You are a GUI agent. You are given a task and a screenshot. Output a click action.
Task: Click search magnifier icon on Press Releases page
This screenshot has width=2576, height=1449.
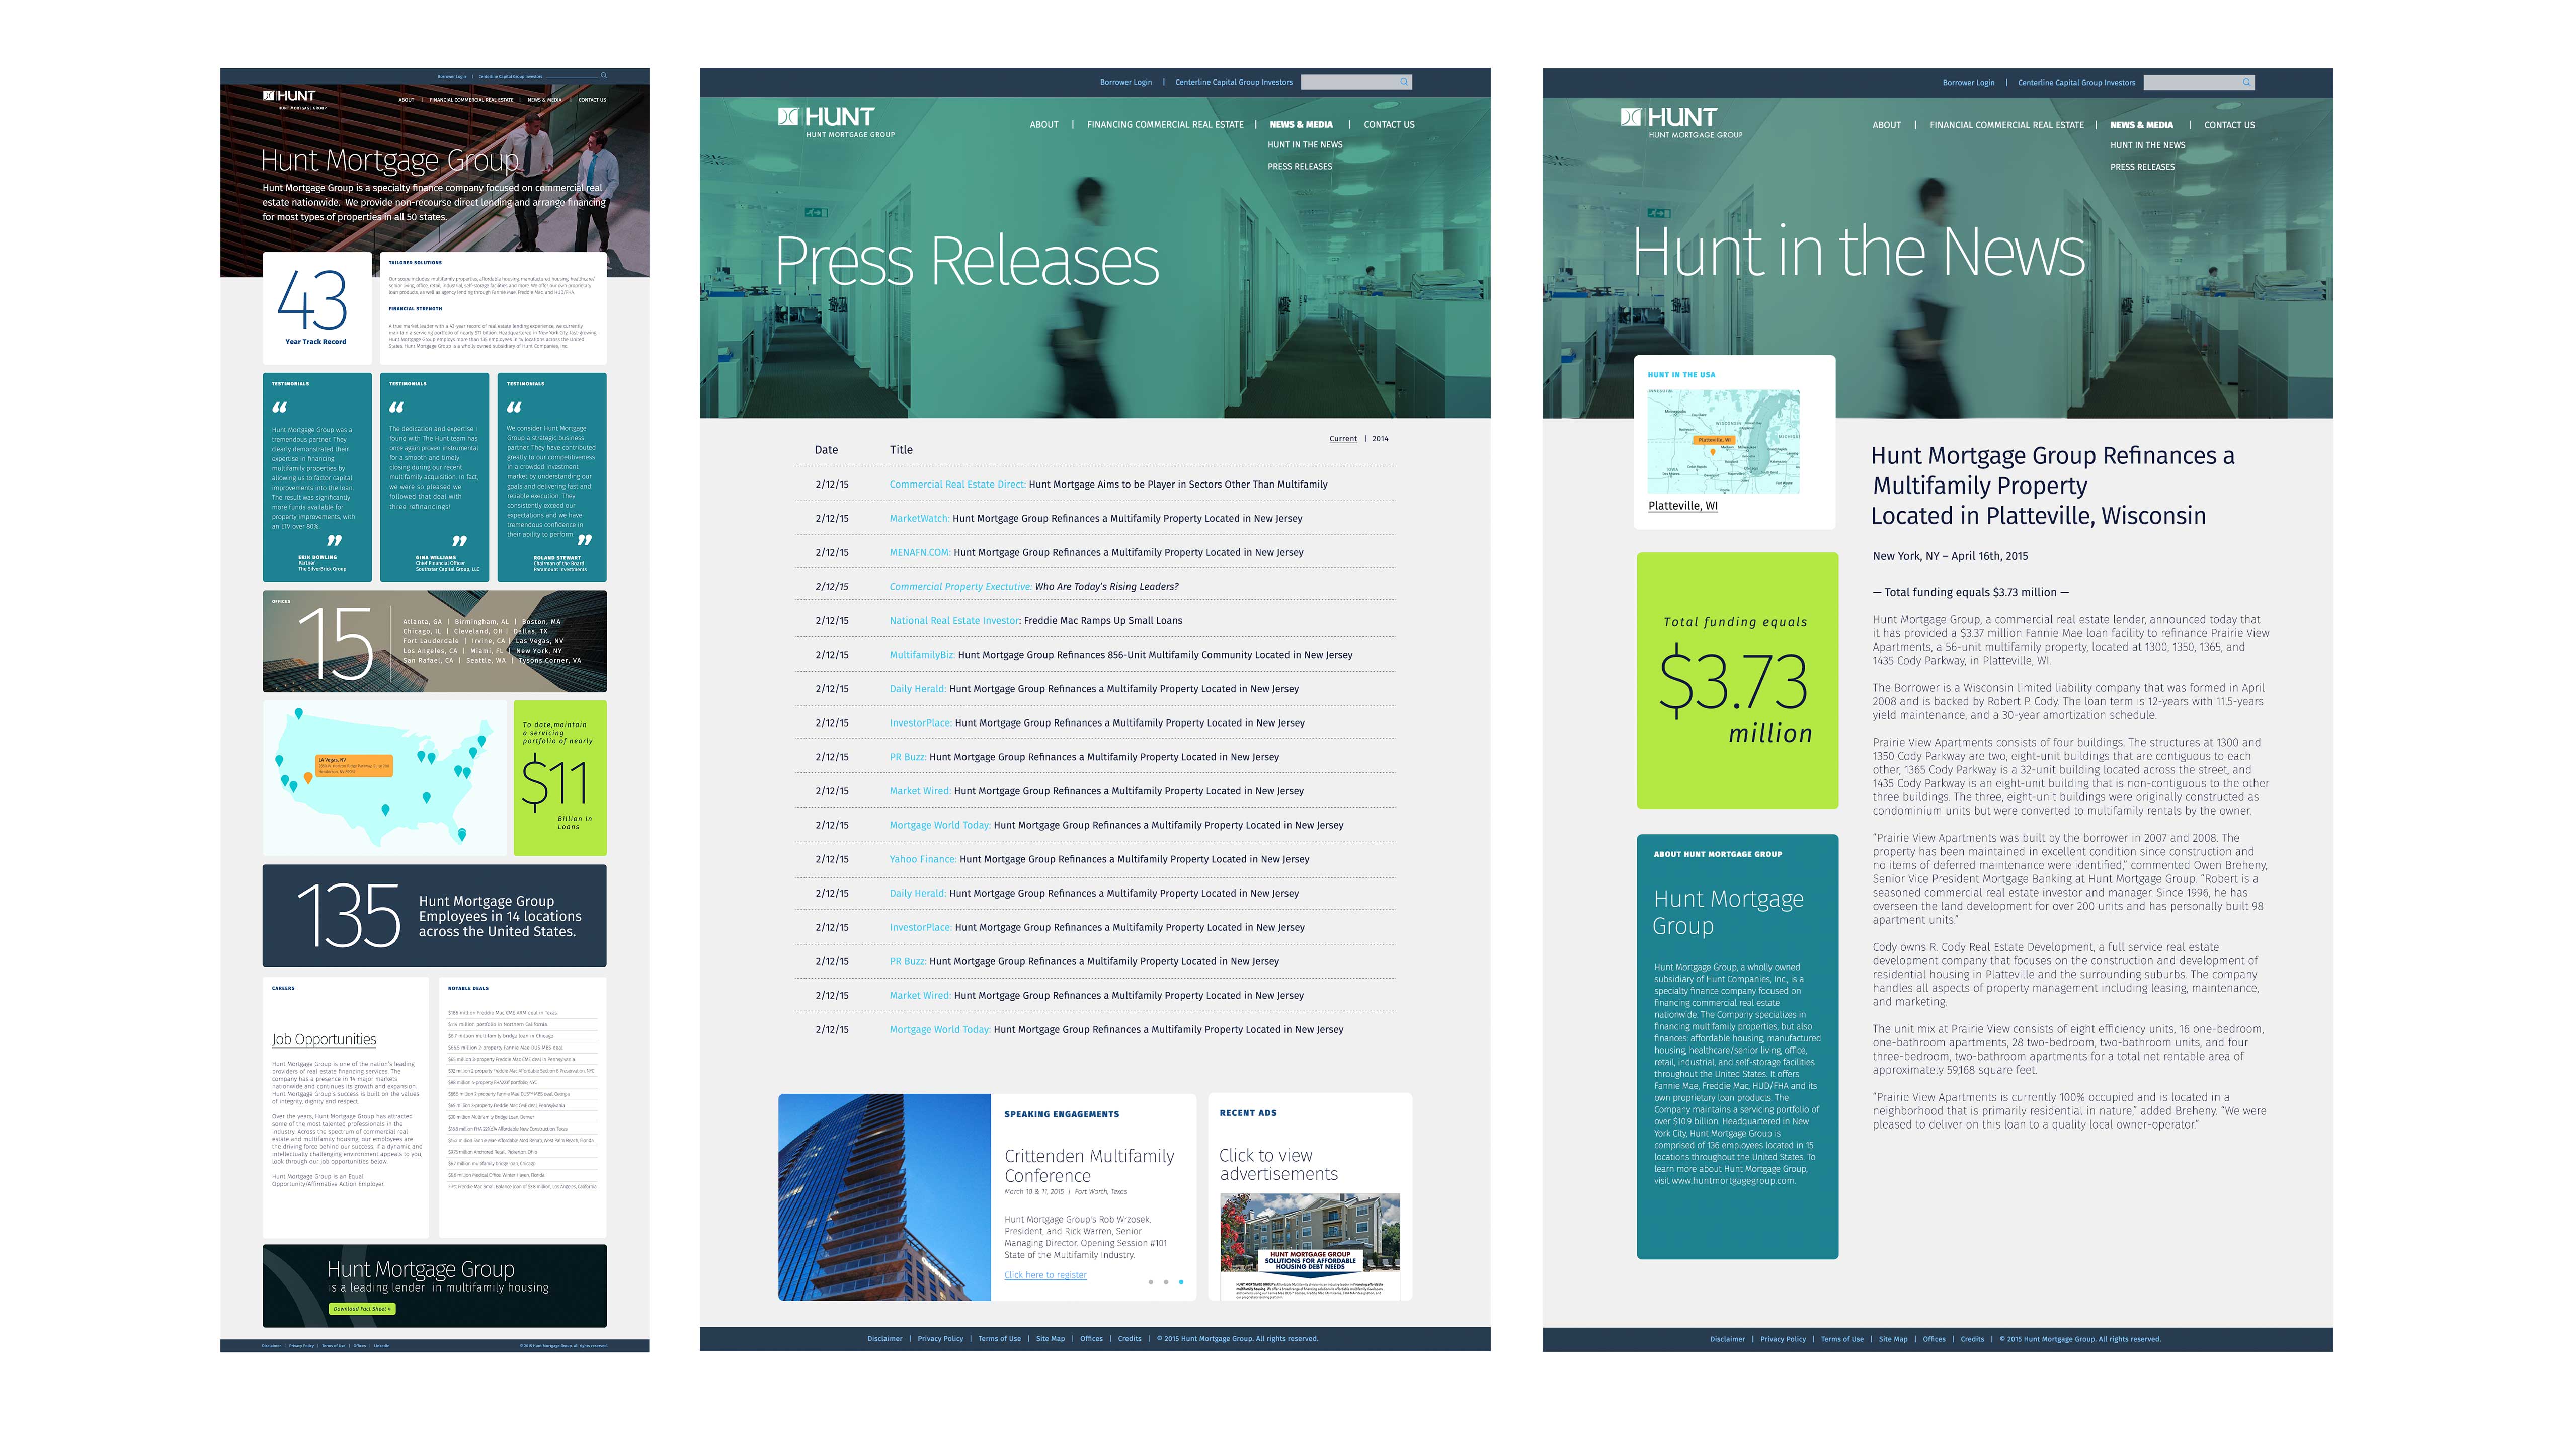pos(1404,82)
